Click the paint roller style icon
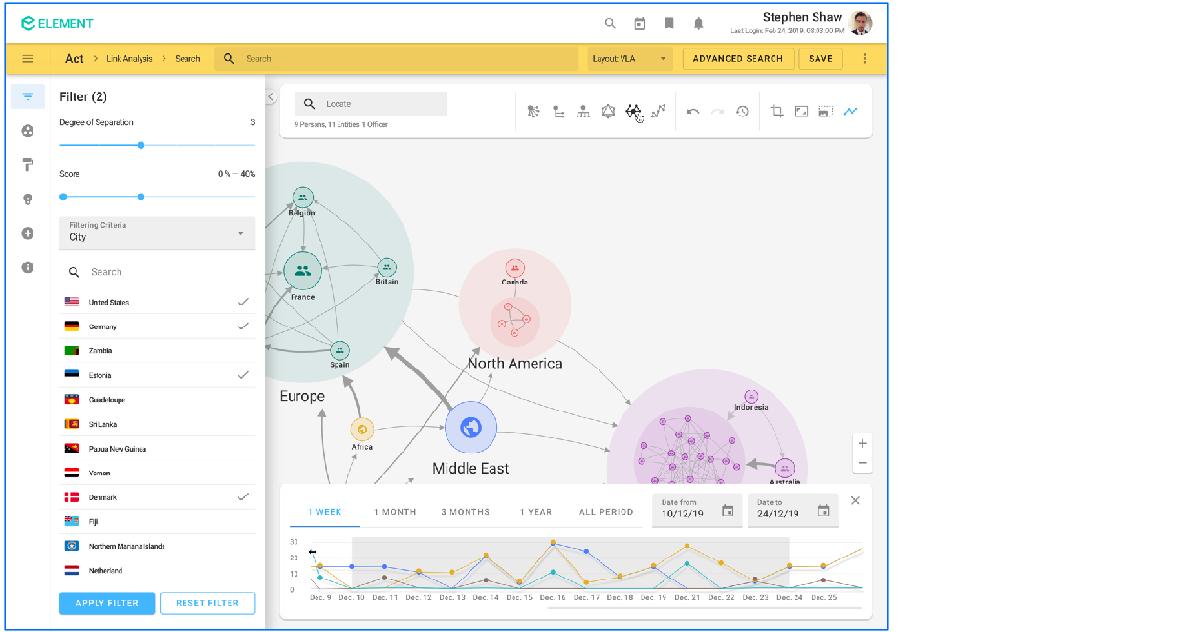Screen dimensions: 1200x632 click(28, 165)
